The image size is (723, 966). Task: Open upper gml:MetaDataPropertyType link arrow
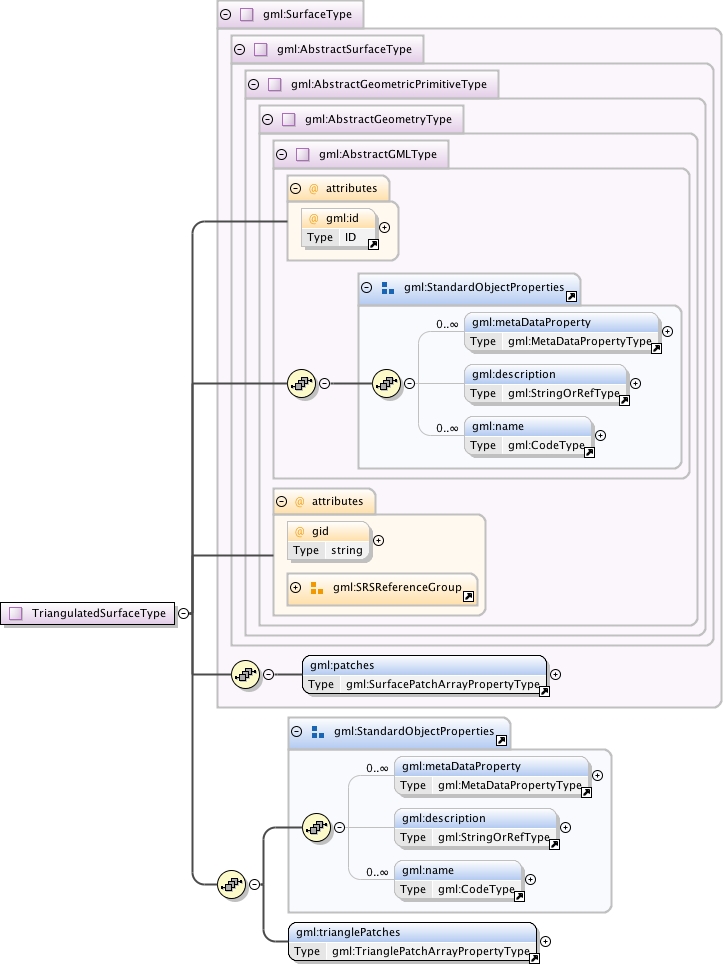click(x=656, y=349)
